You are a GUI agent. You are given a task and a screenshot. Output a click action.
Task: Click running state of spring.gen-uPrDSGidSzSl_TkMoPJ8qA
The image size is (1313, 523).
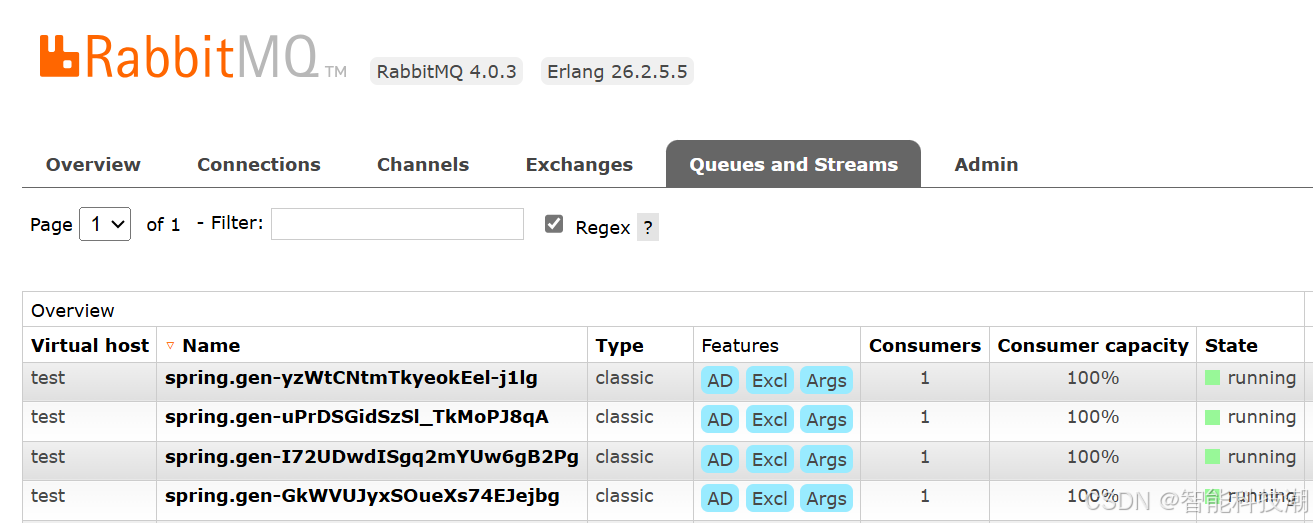coord(1250,417)
